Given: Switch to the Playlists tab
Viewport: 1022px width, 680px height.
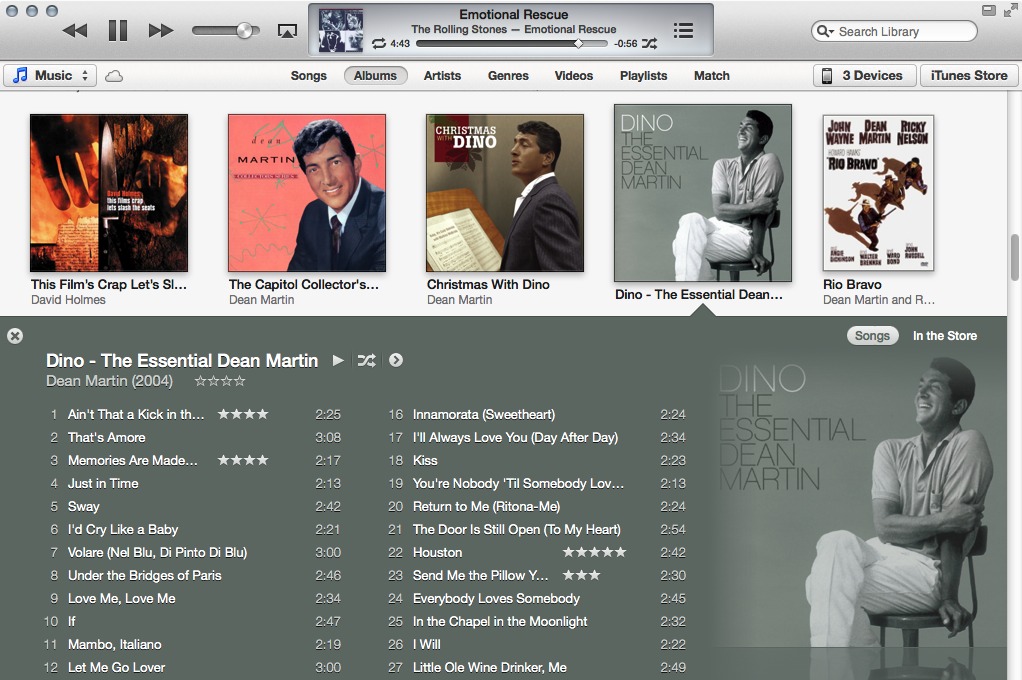Looking at the screenshot, I should click(x=643, y=76).
